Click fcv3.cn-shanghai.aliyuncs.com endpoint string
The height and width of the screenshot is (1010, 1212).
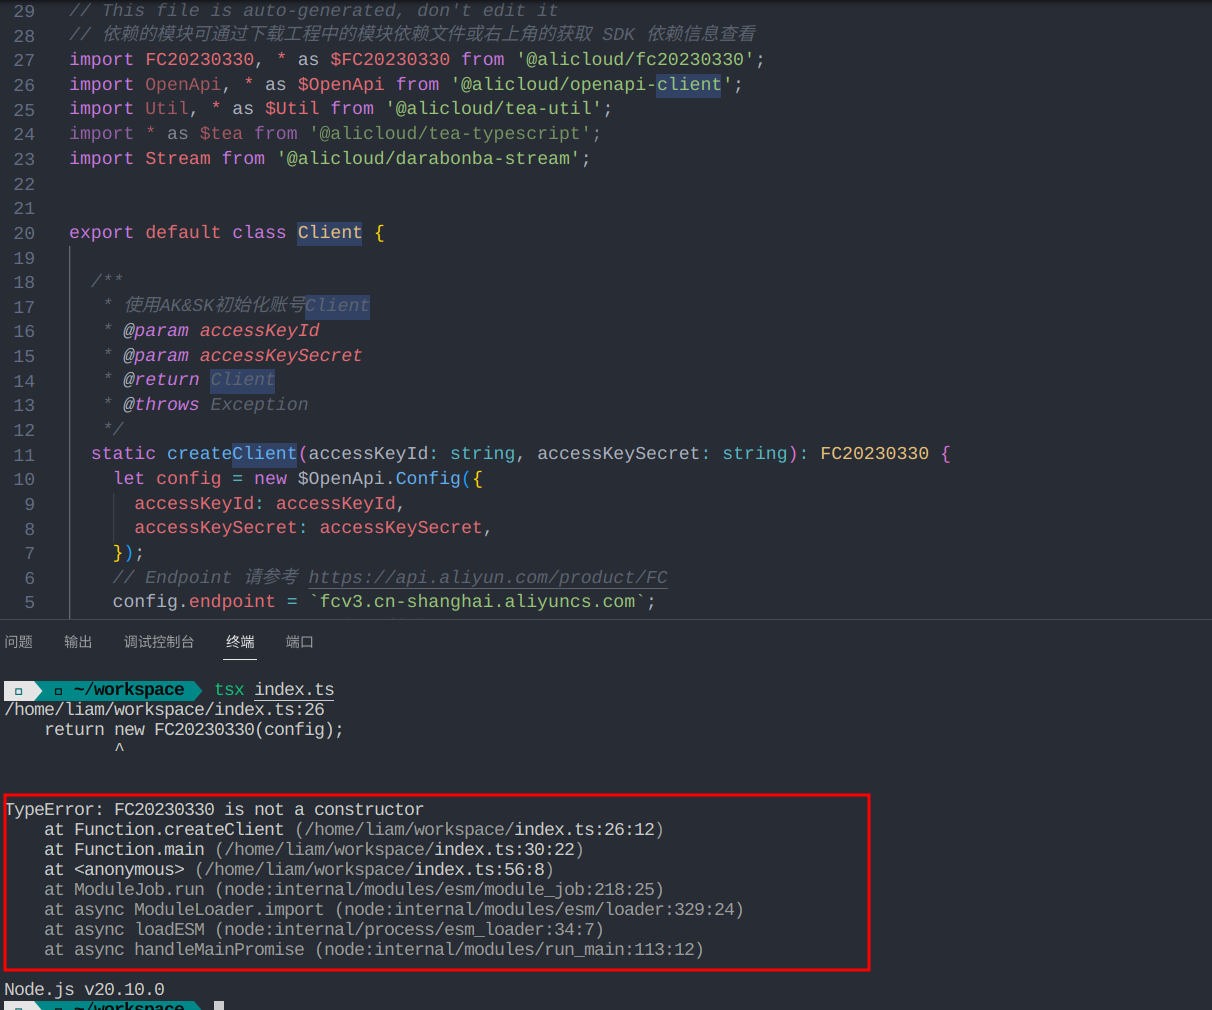477,602
